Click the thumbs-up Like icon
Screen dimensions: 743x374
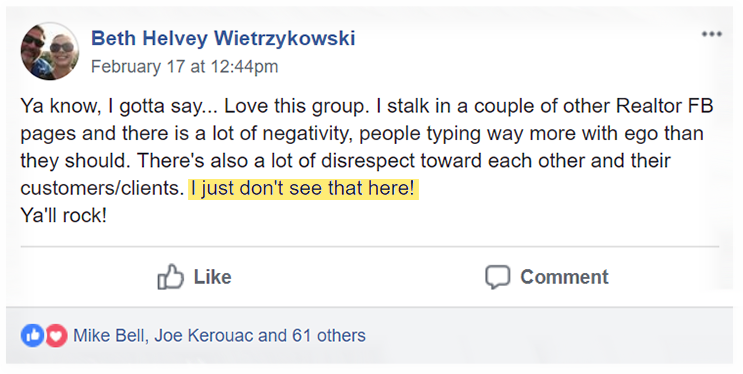click(170, 276)
